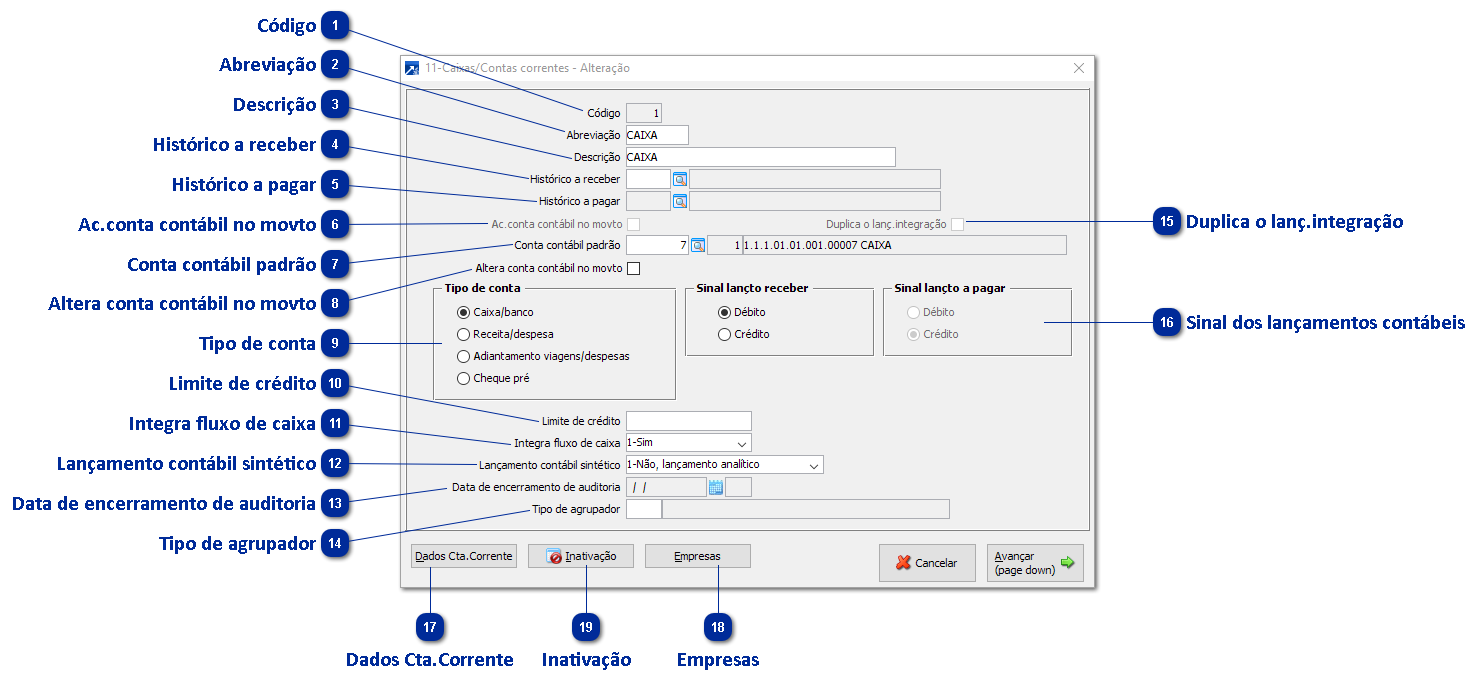This screenshot has height=688, width=1481.
Task: Click Avançar (page down) button
Action: (1035, 563)
